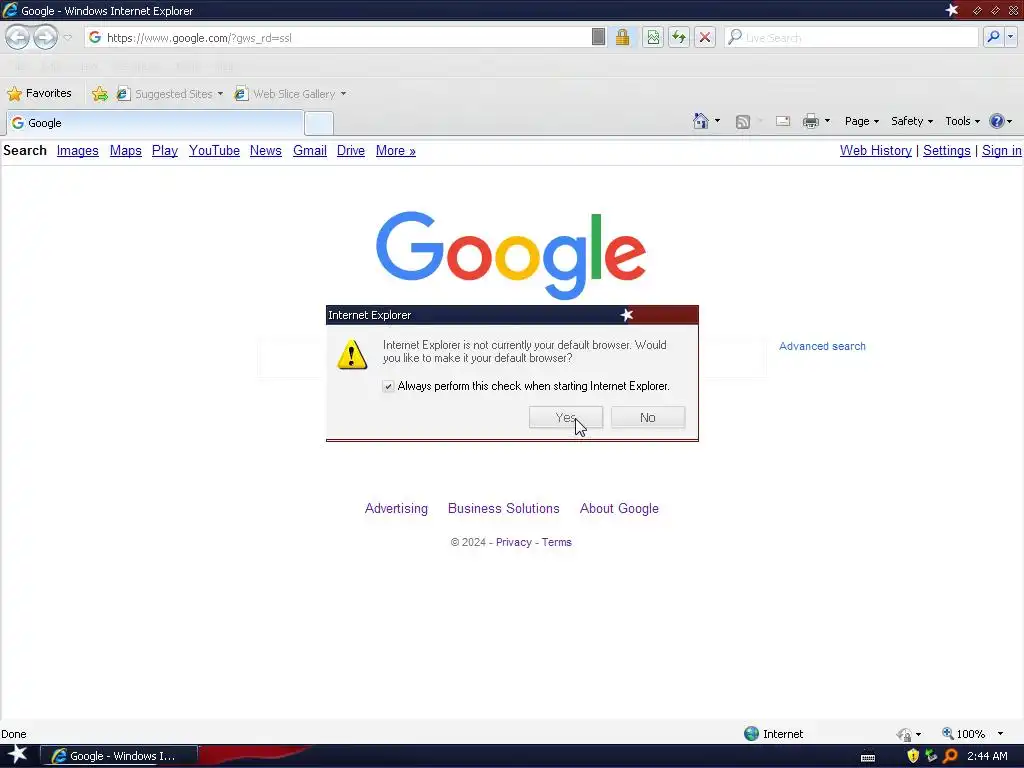
Task: Select the Google browser tab
Action: pyautogui.click(x=155, y=123)
